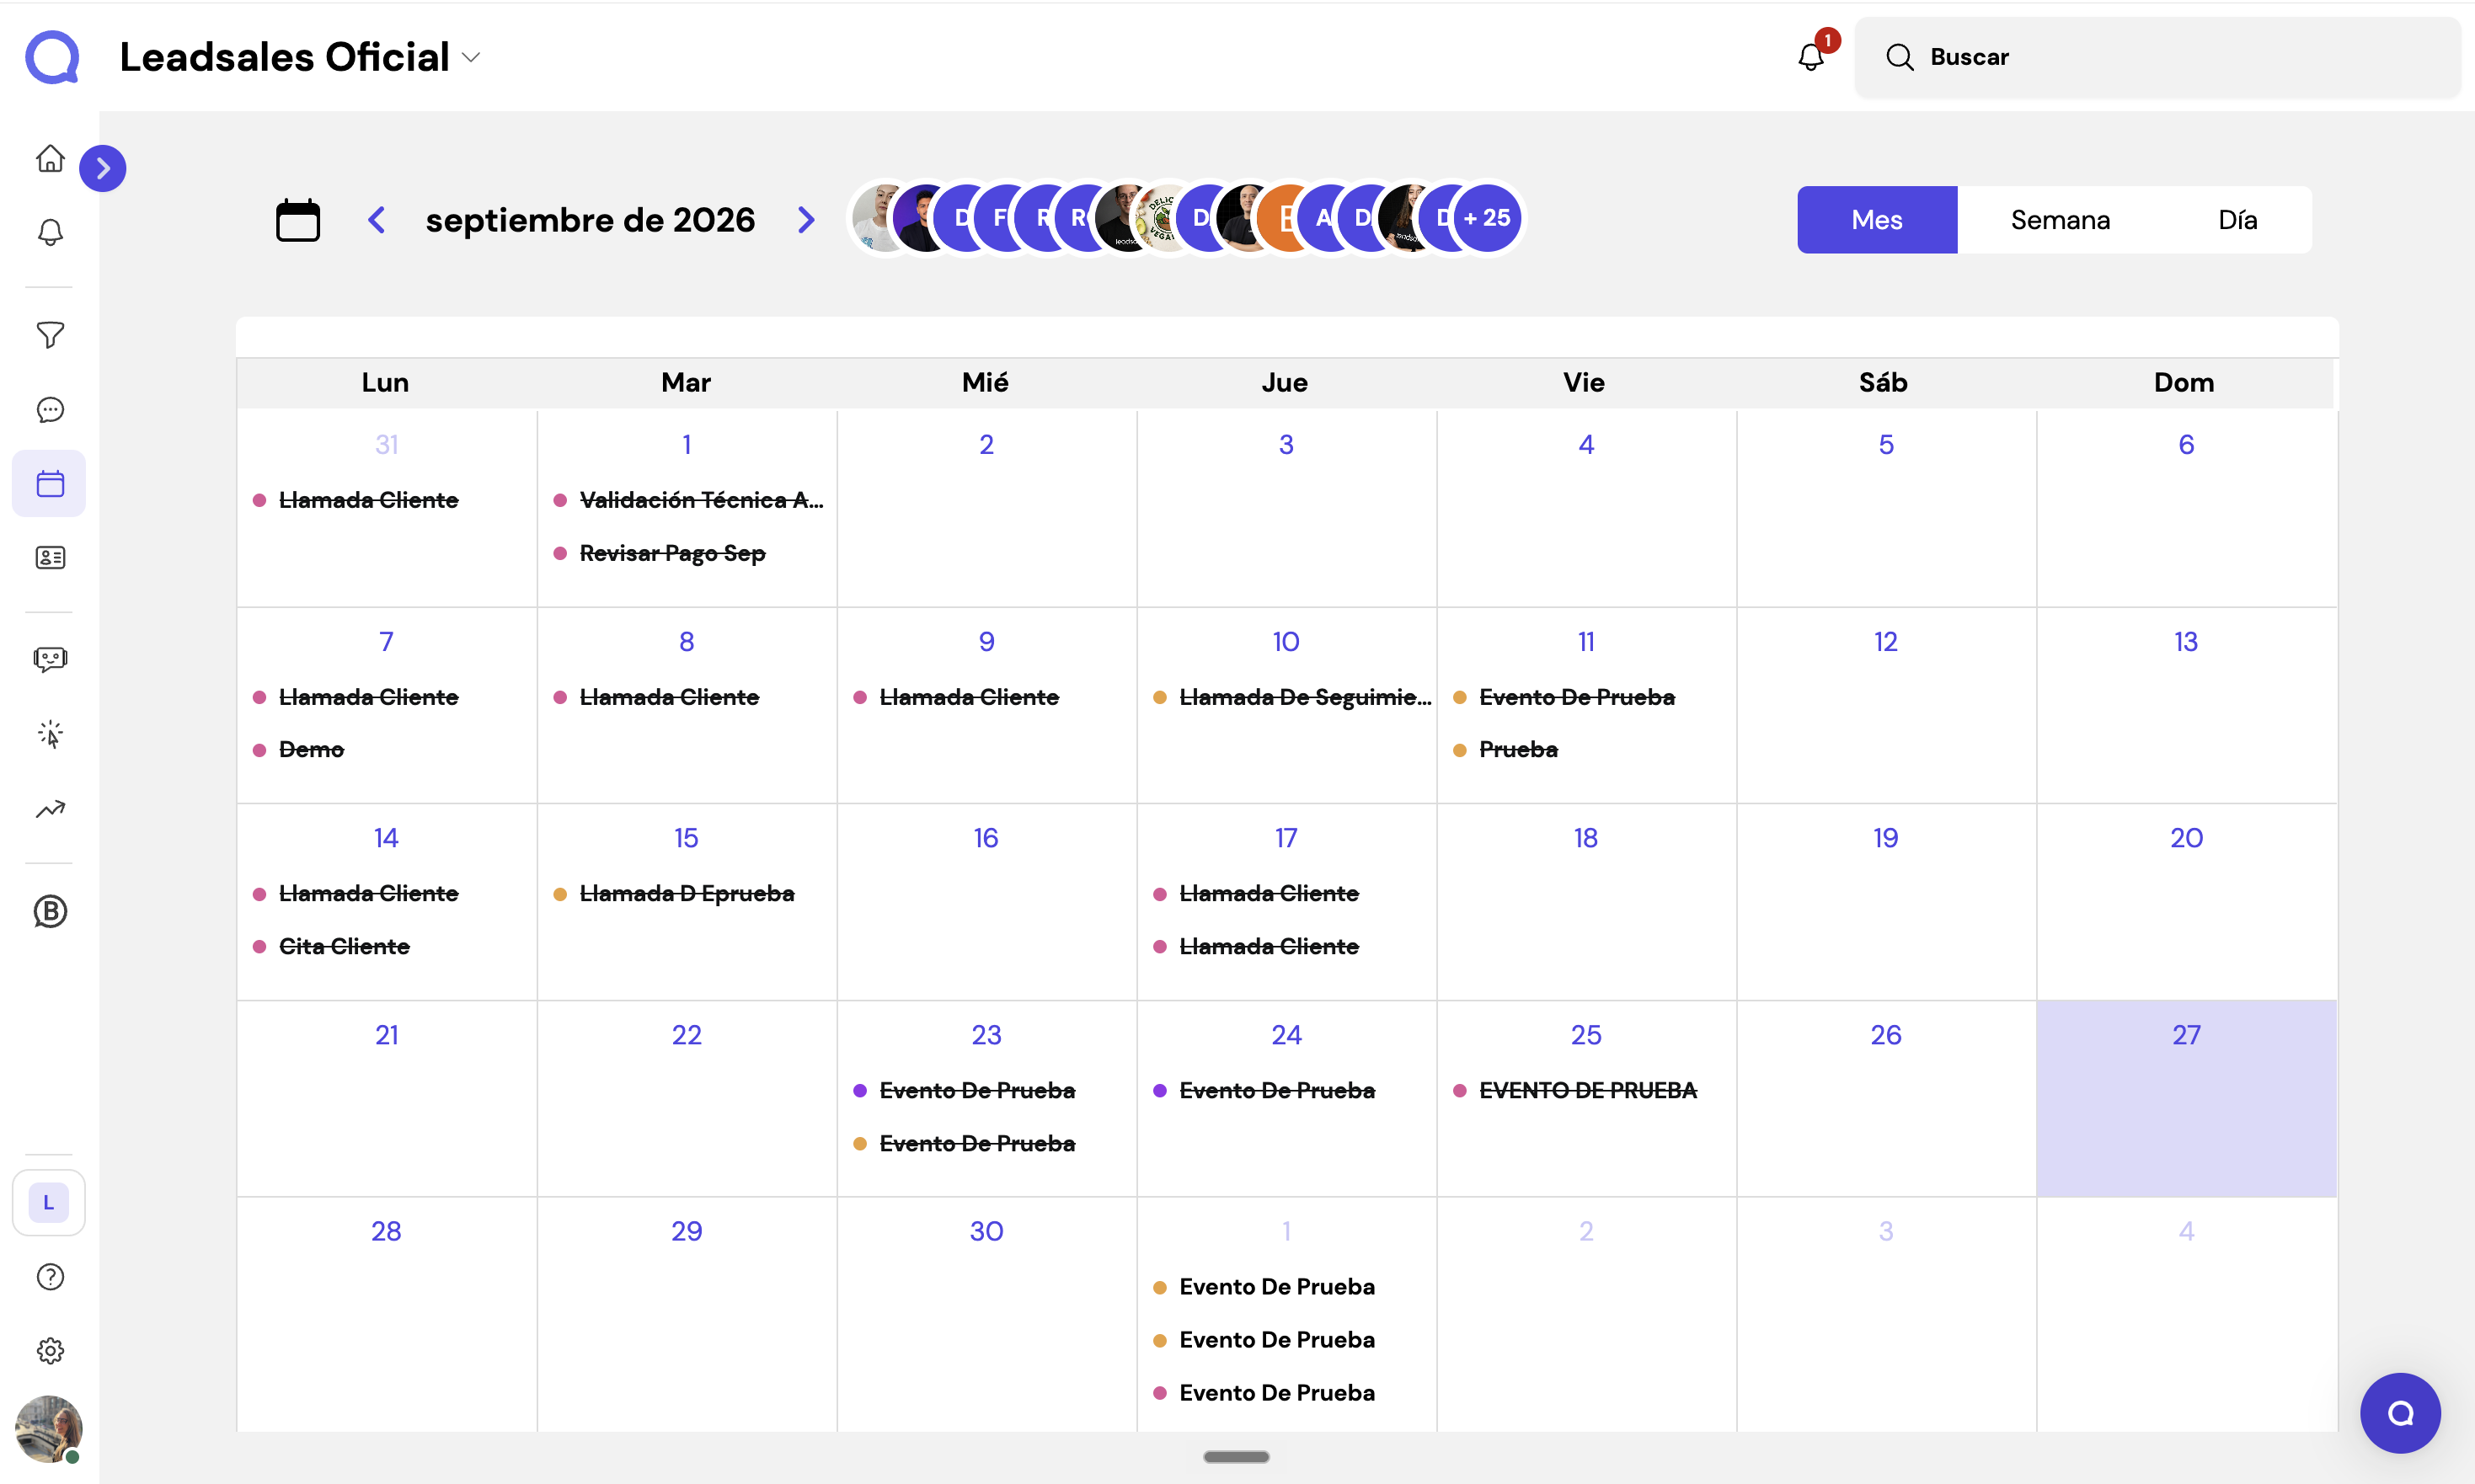Click the date picker calendar icon

(x=297, y=220)
